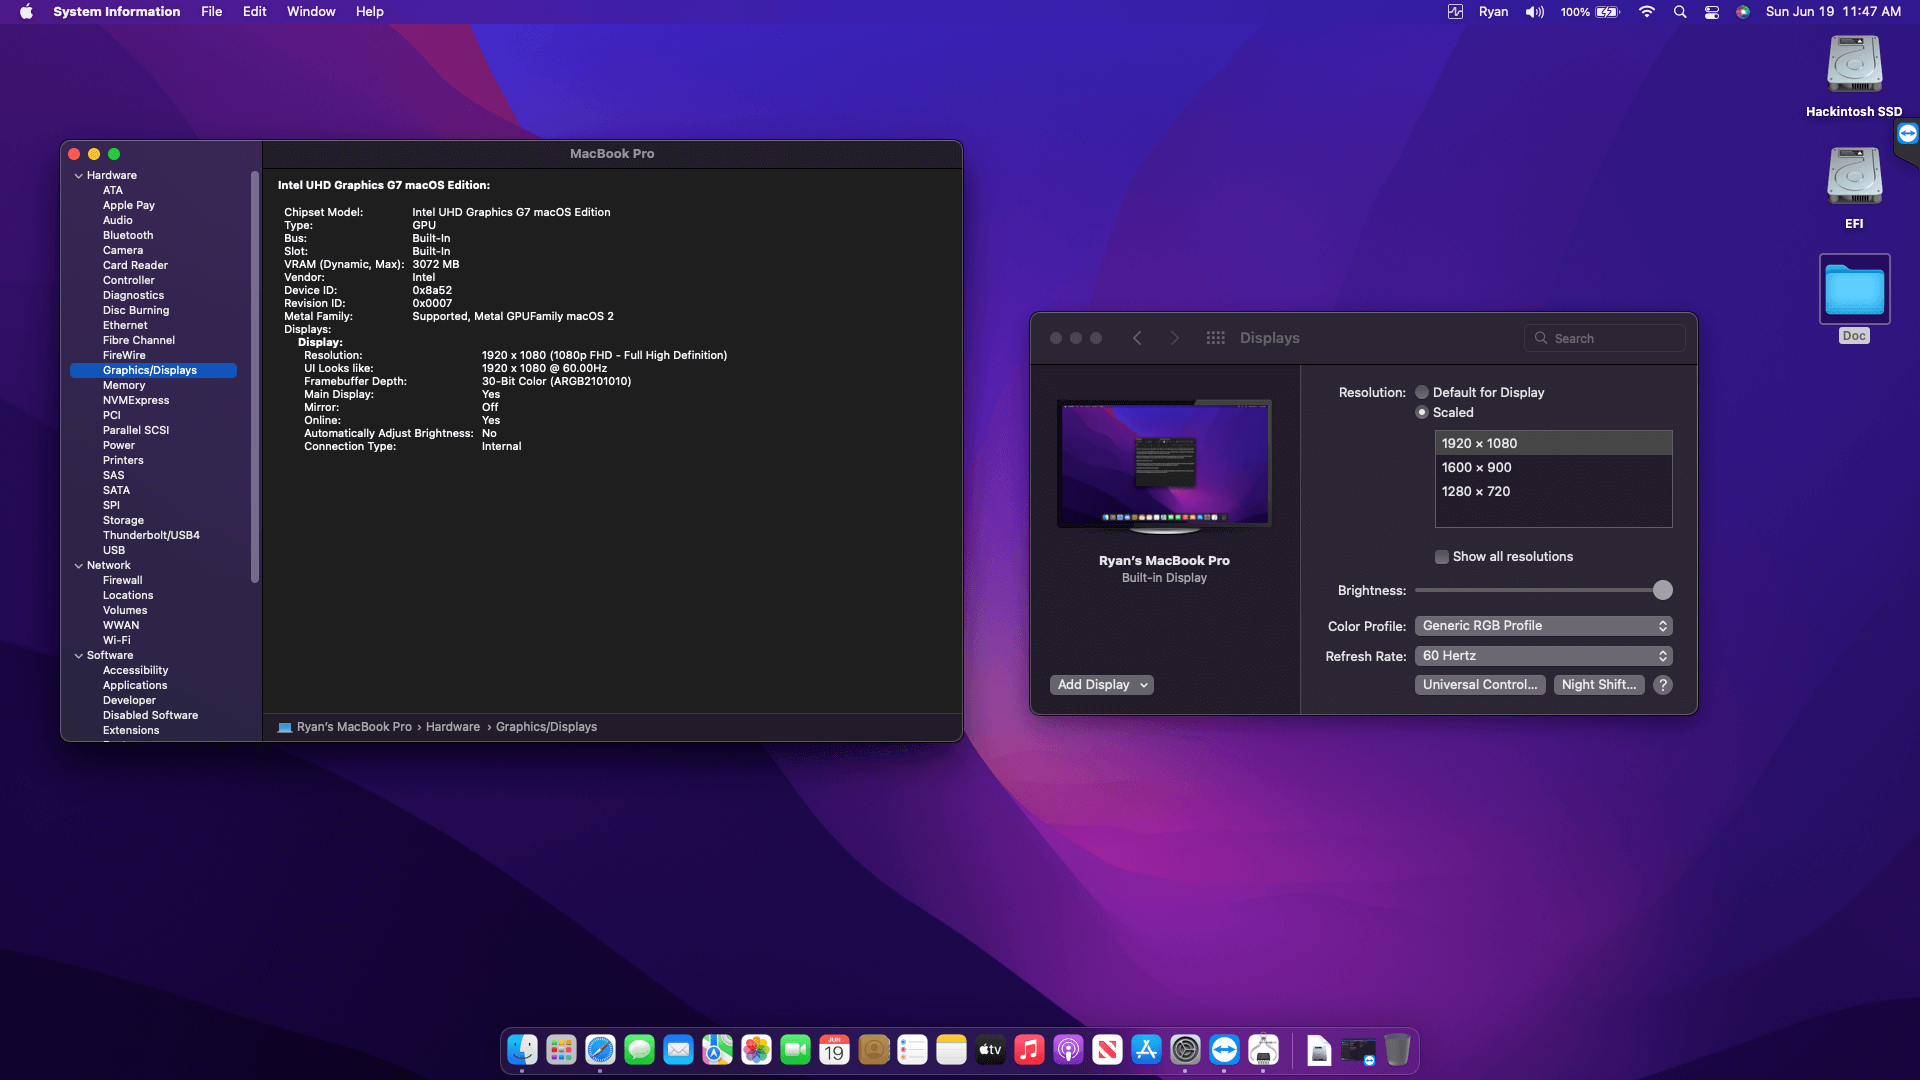Click Universal Control button
The image size is (1920, 1080).
(x=1480, y=685)
